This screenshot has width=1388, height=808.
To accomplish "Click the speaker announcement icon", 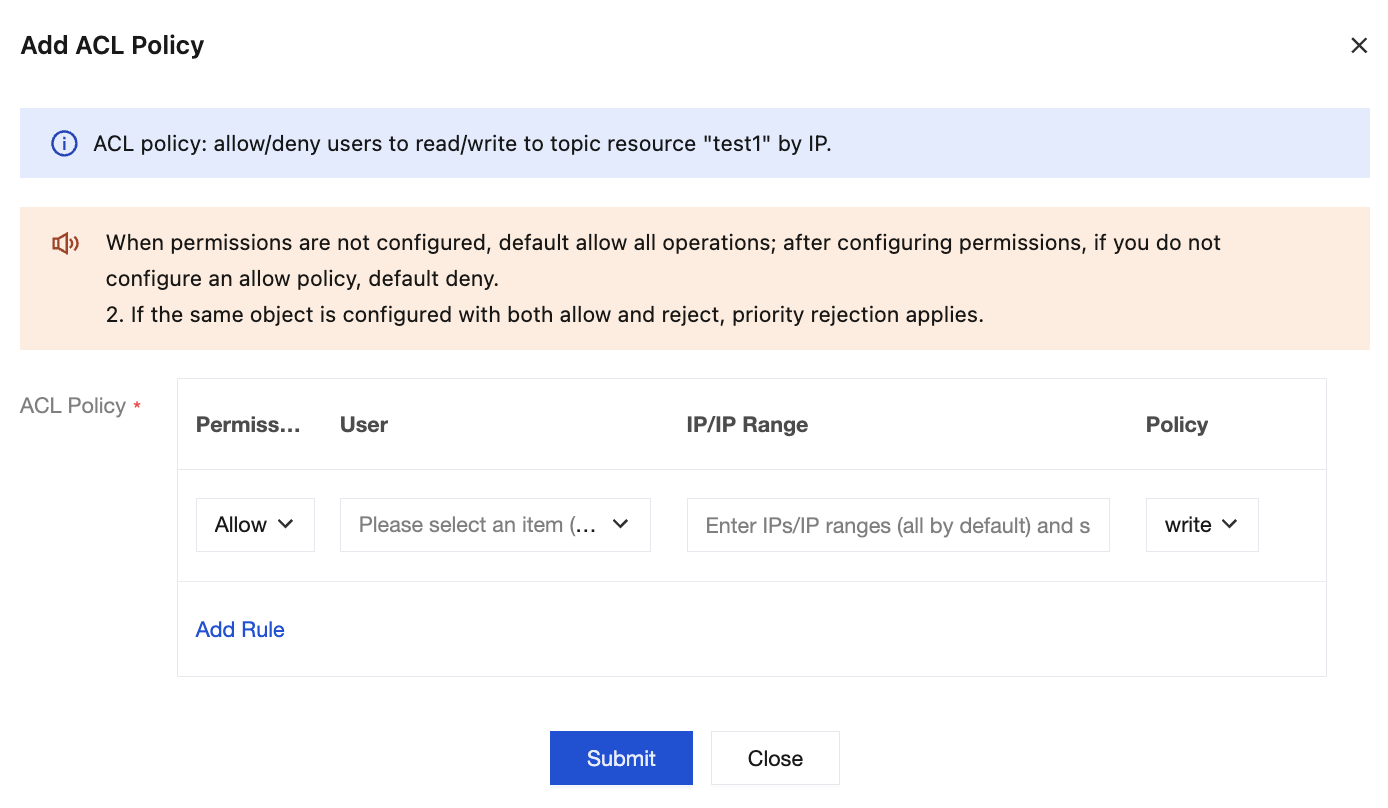I will [65, 243].
